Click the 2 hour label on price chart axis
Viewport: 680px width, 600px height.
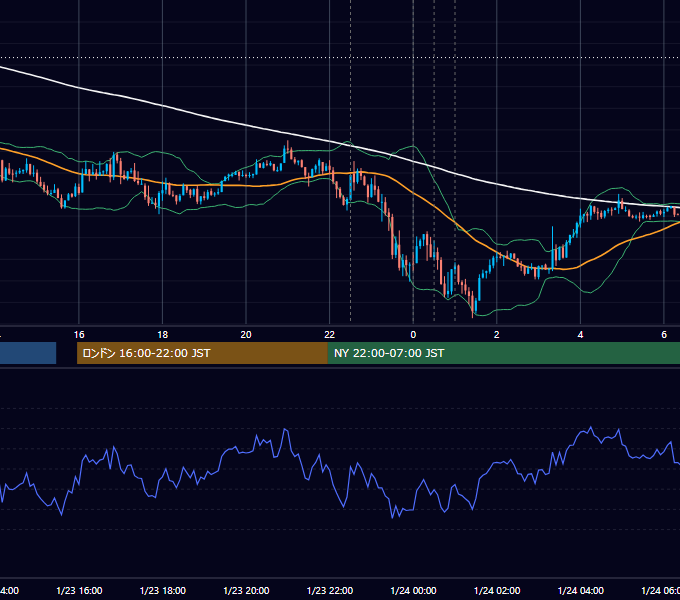[x=497, y=335]
